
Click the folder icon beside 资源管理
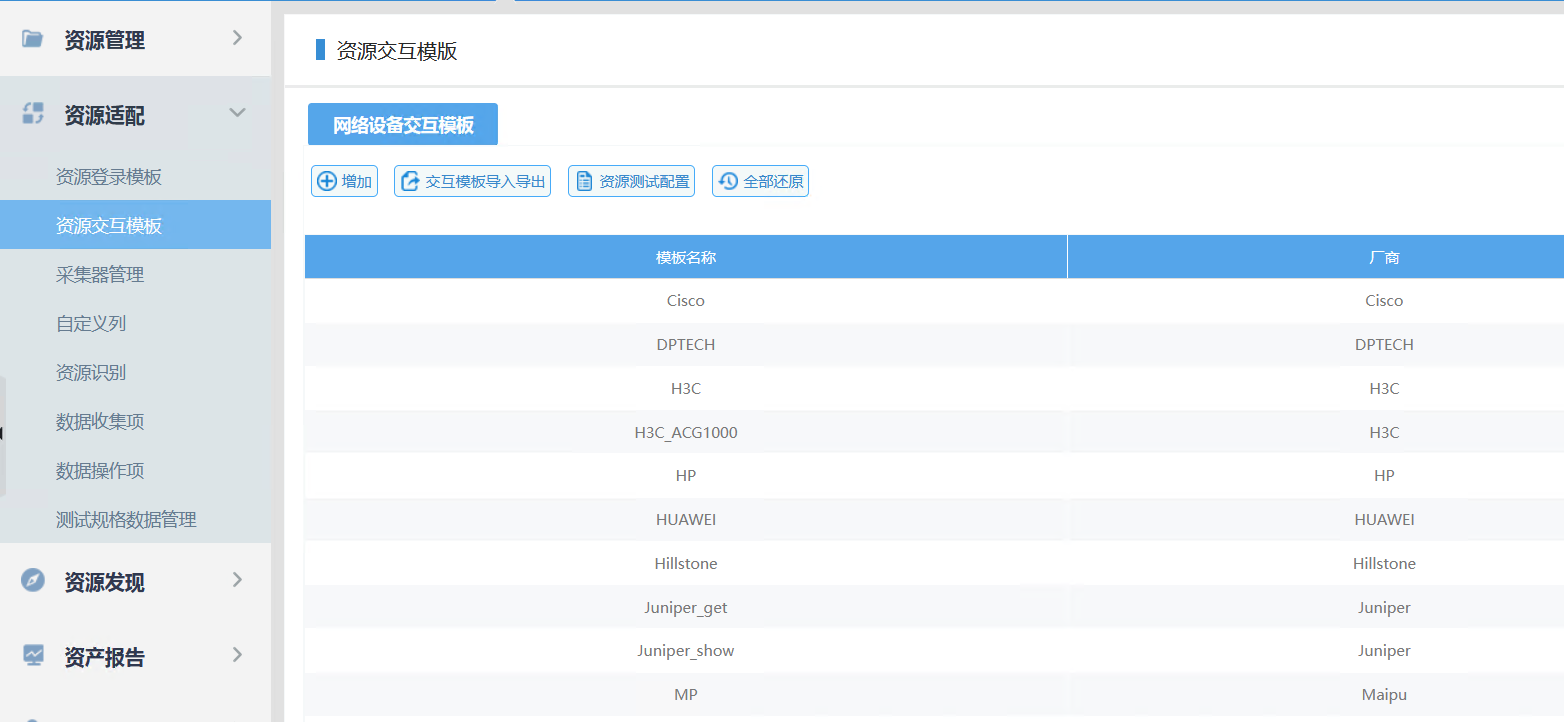point(33,39)
